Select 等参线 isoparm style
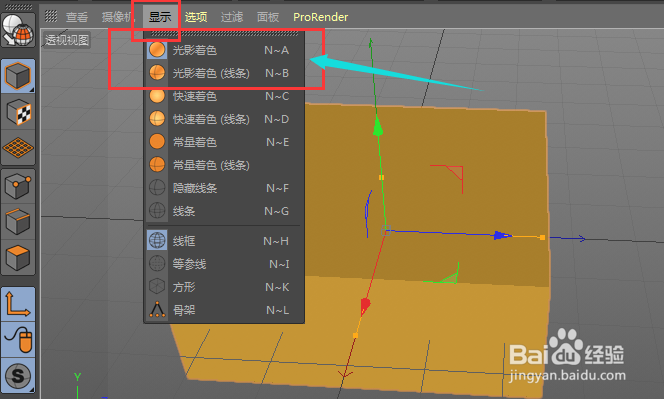Viewport: 664px width, 399px height. (224, 264)
